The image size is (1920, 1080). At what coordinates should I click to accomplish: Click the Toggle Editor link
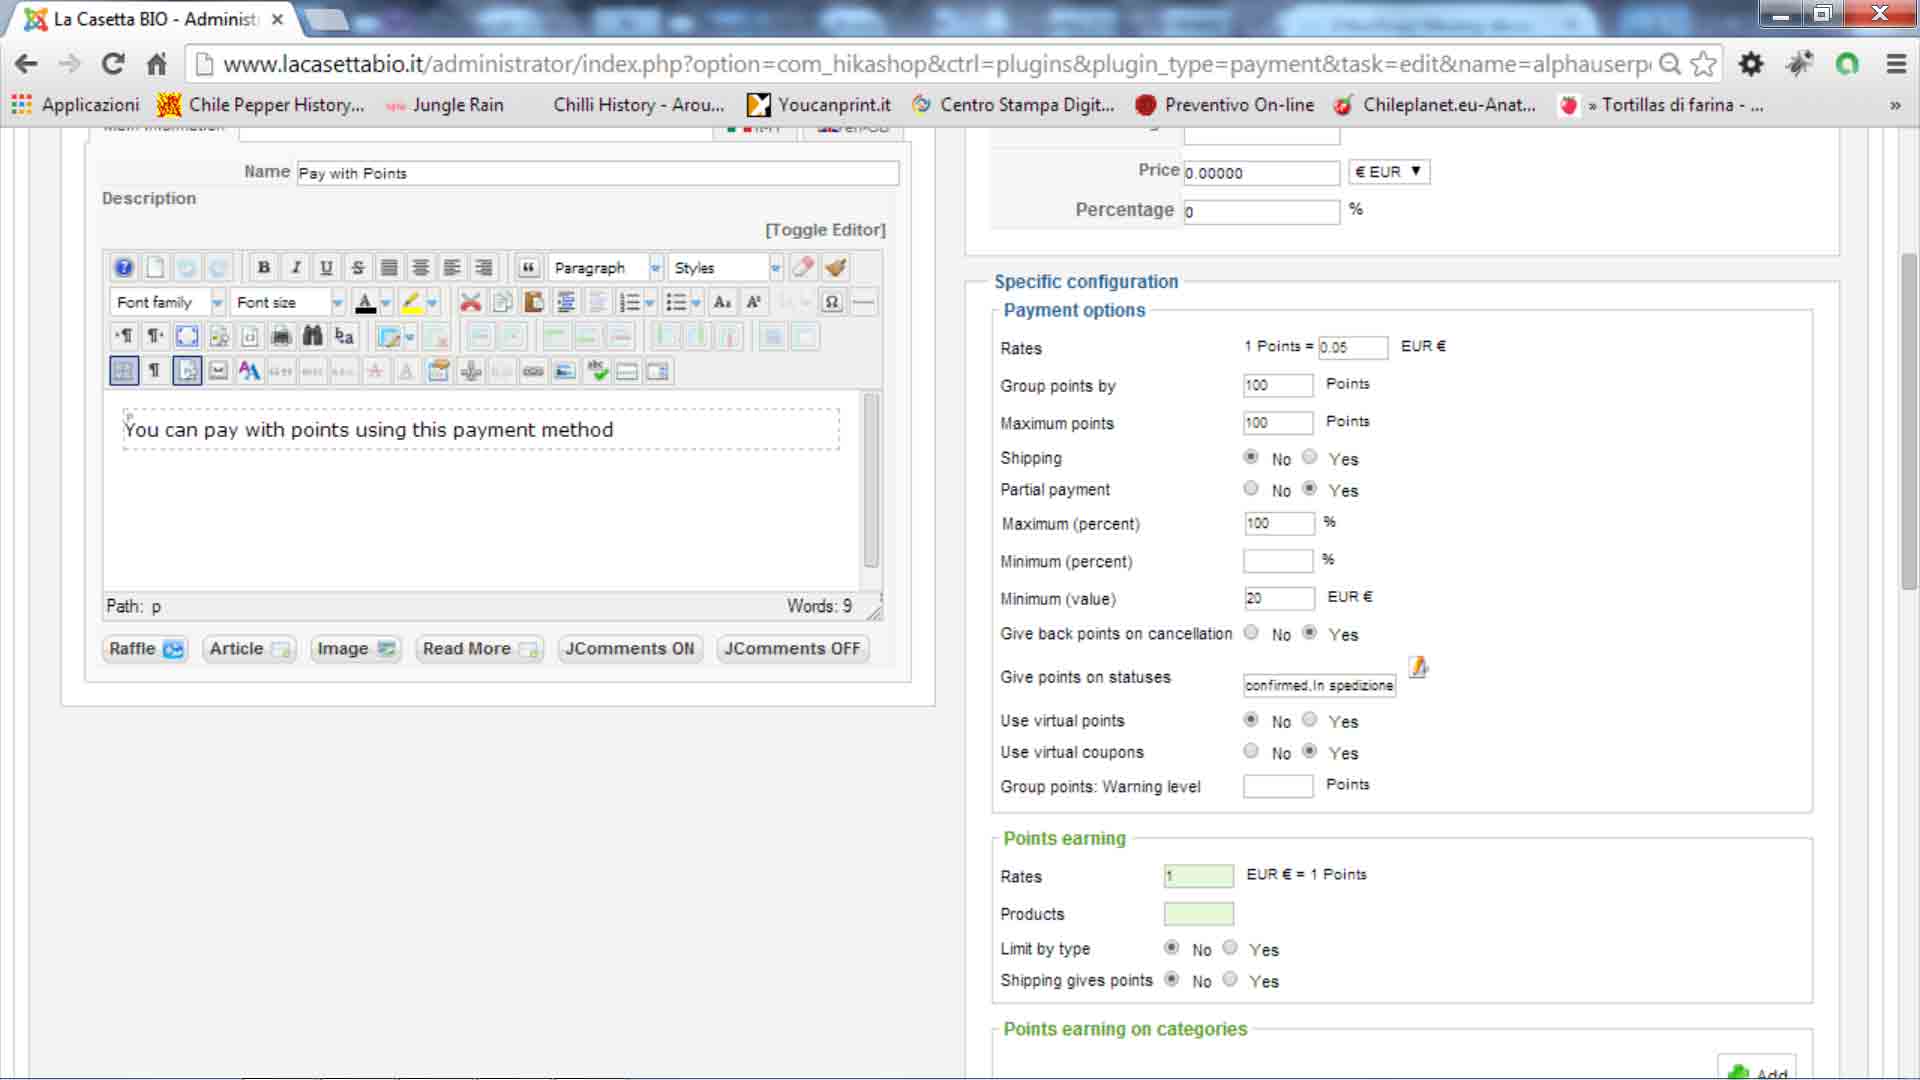point(825,230)
